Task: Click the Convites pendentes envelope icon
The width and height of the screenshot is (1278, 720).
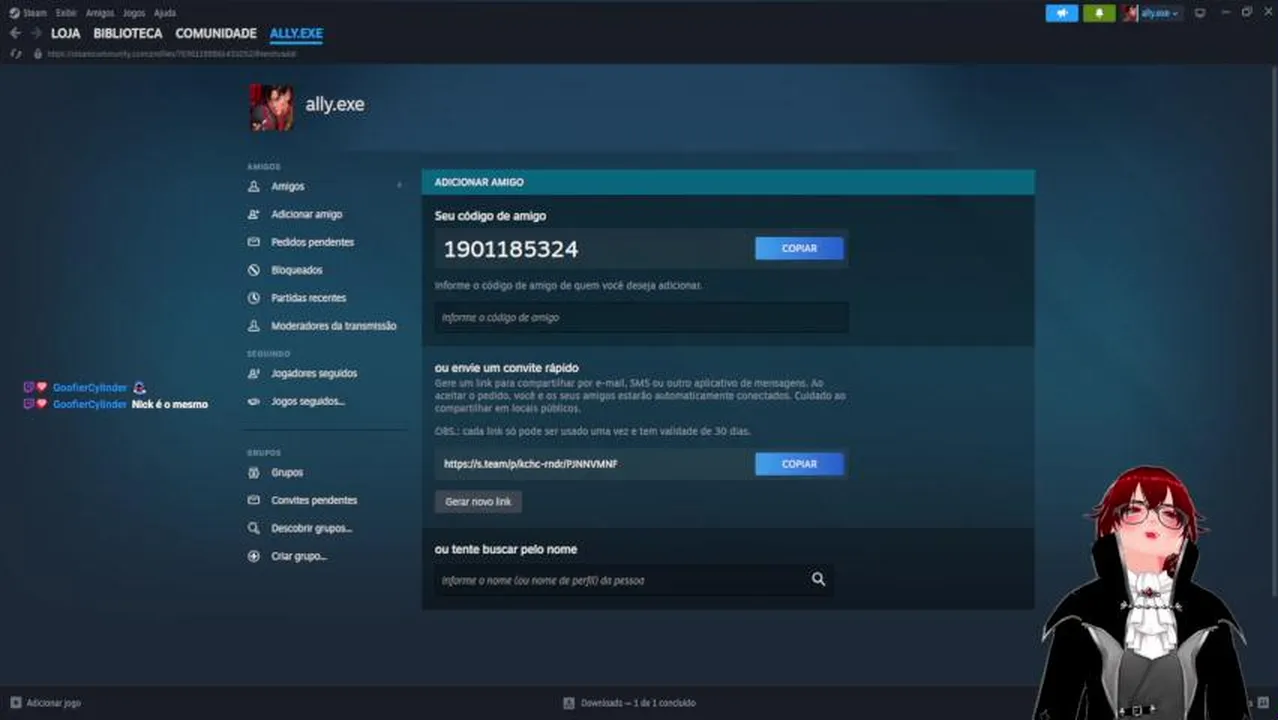Action: (253, 501)
